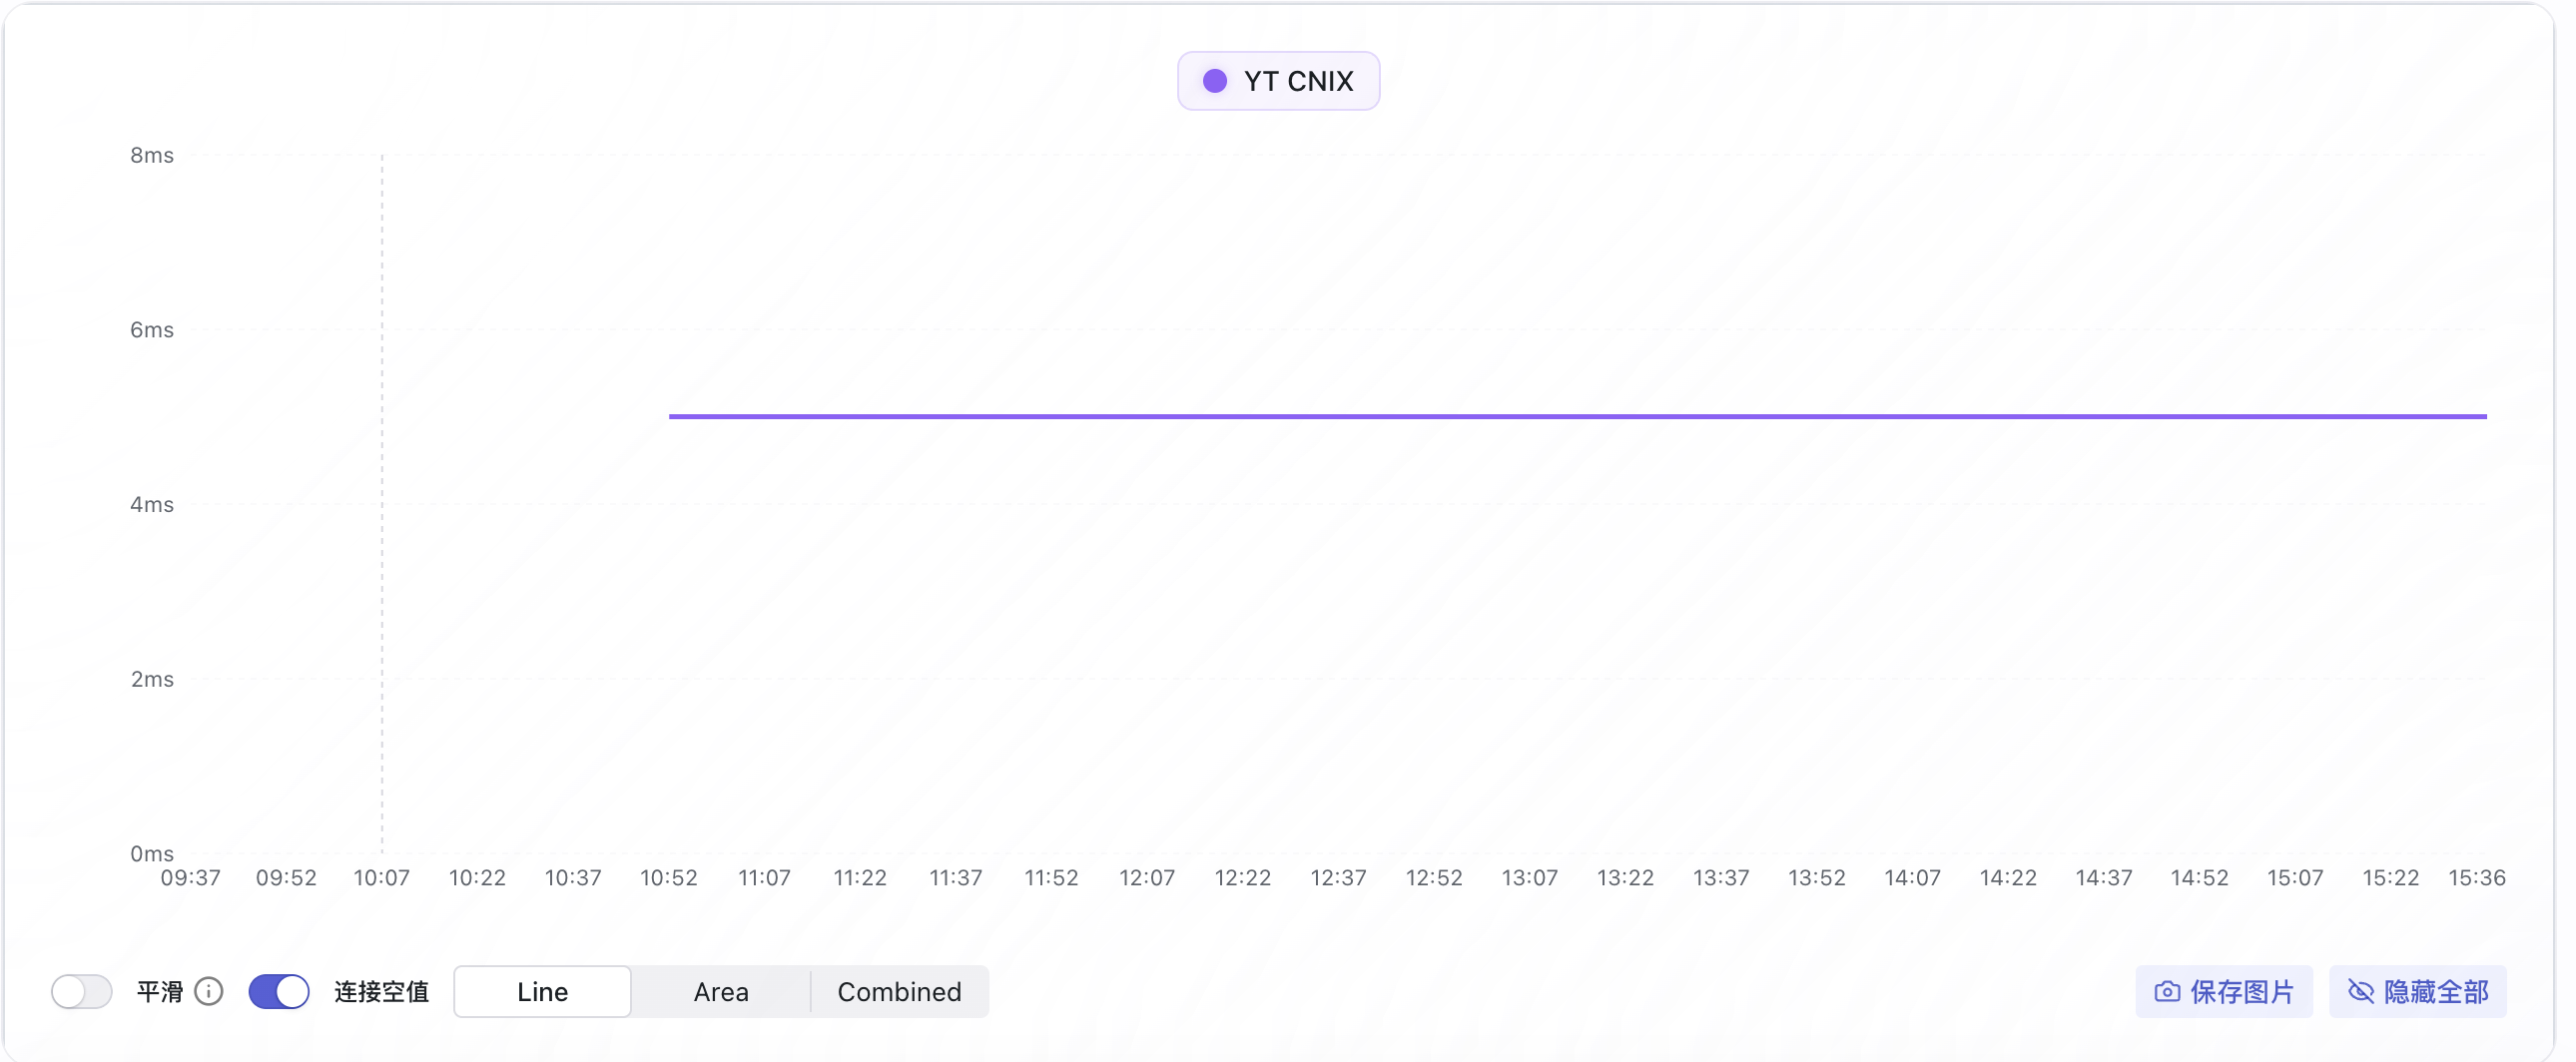Screen dimensions: 2576x1062
Task: Click the 12:07 x-axis time label
Action: click(1146, 877)
